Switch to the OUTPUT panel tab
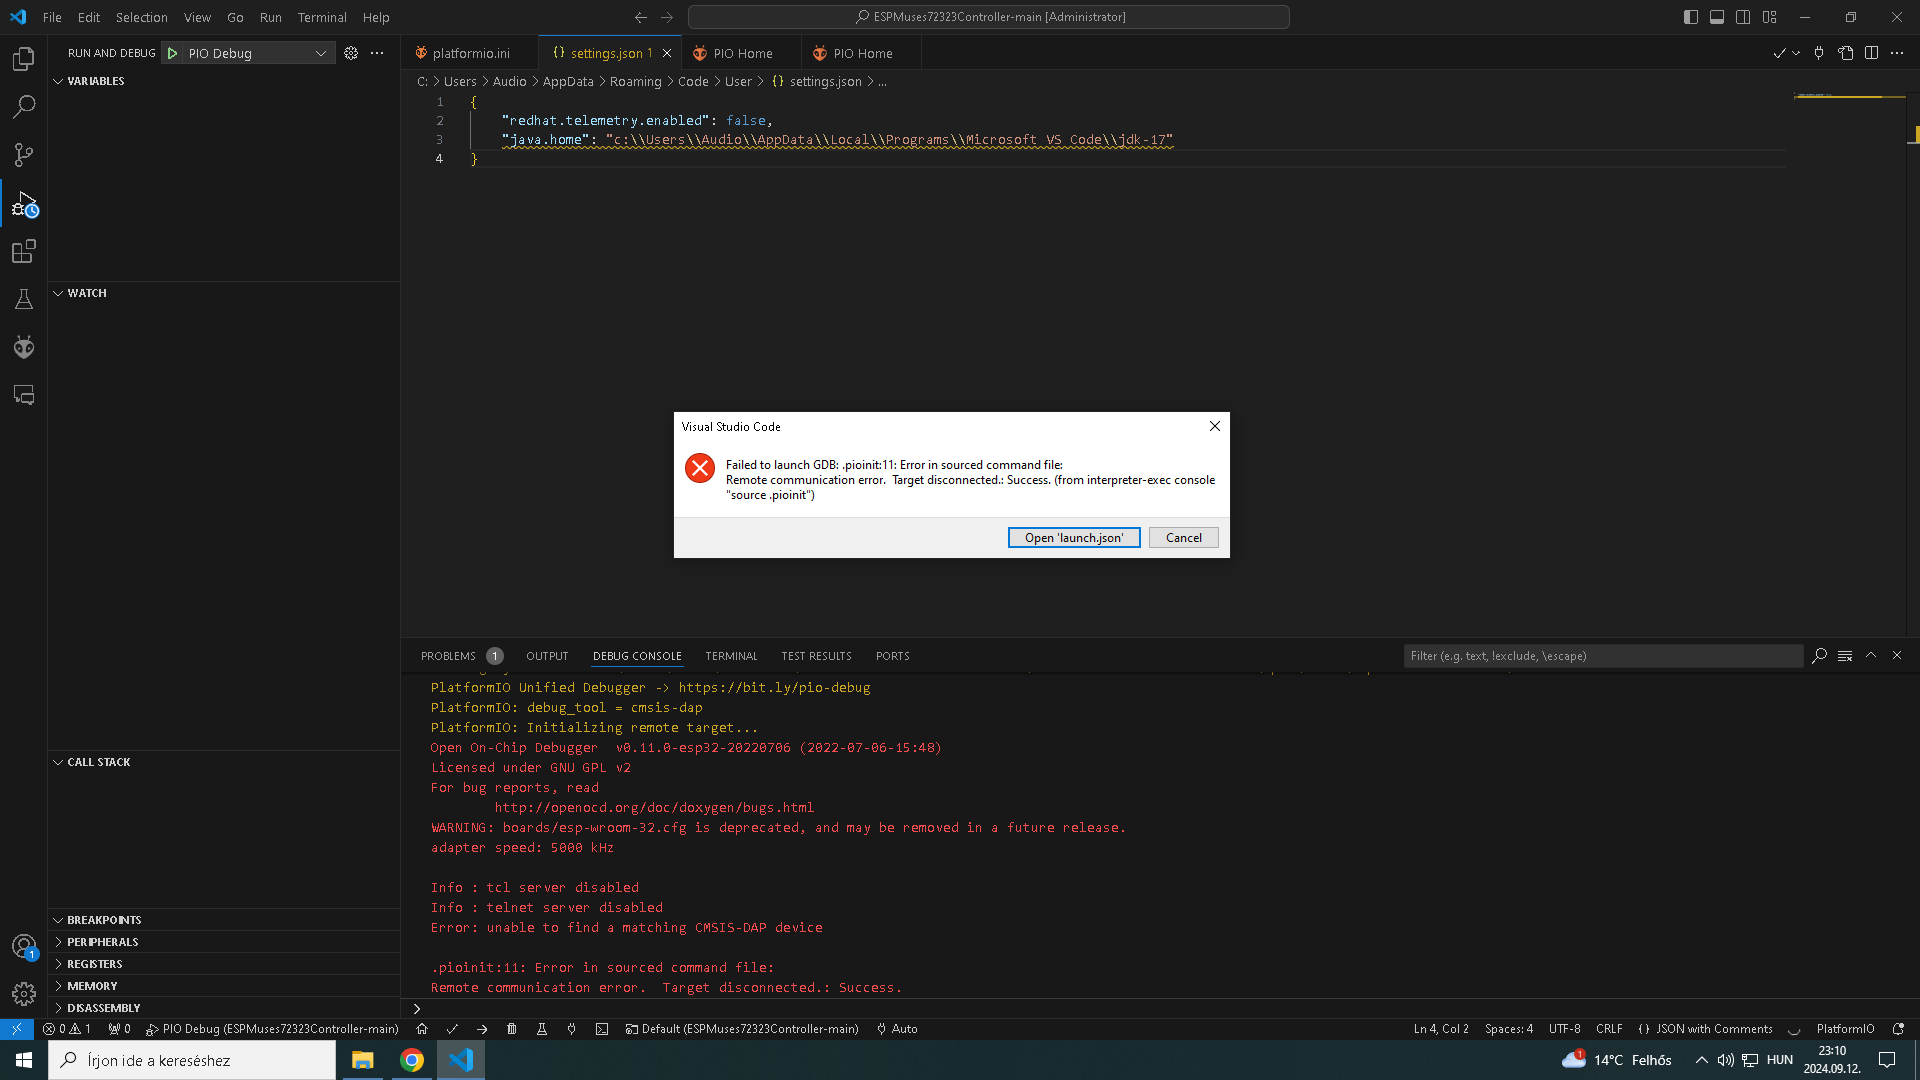The width and height of the screenshot is (1920, 1080). pos(547,656)
